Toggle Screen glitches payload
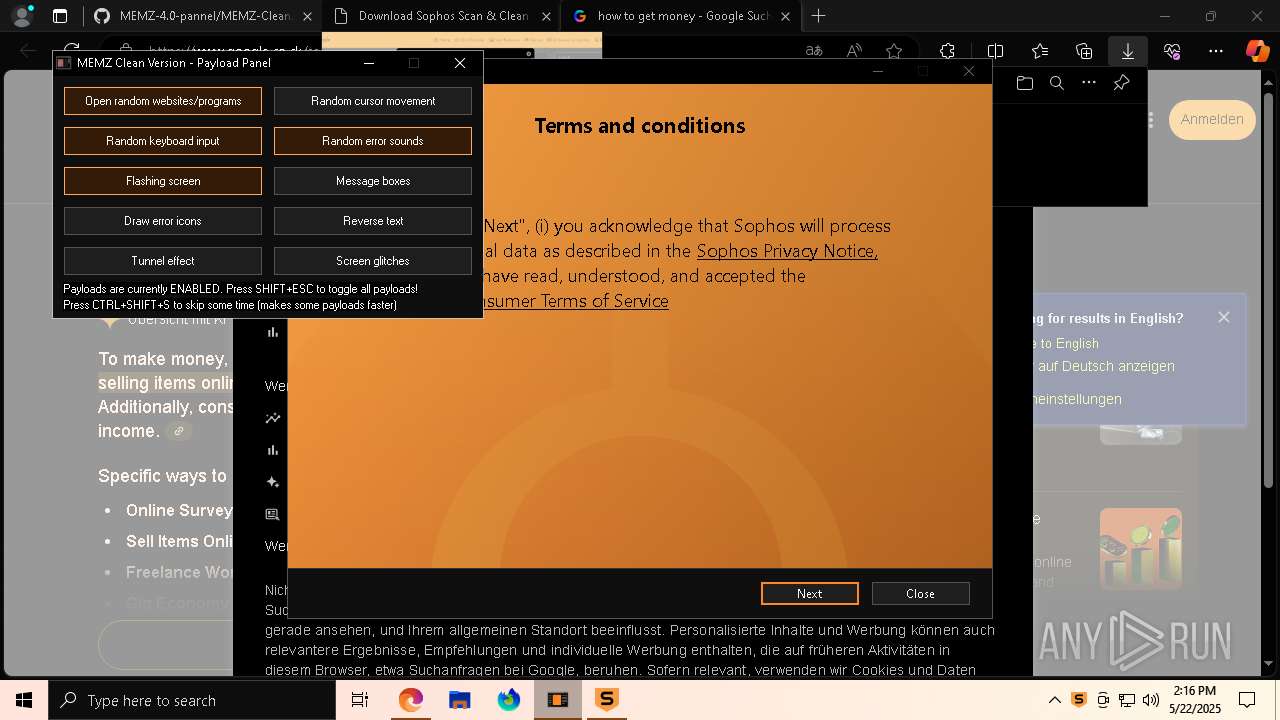Viewport: 1280px width, 720px height. (x=373, y=261)
